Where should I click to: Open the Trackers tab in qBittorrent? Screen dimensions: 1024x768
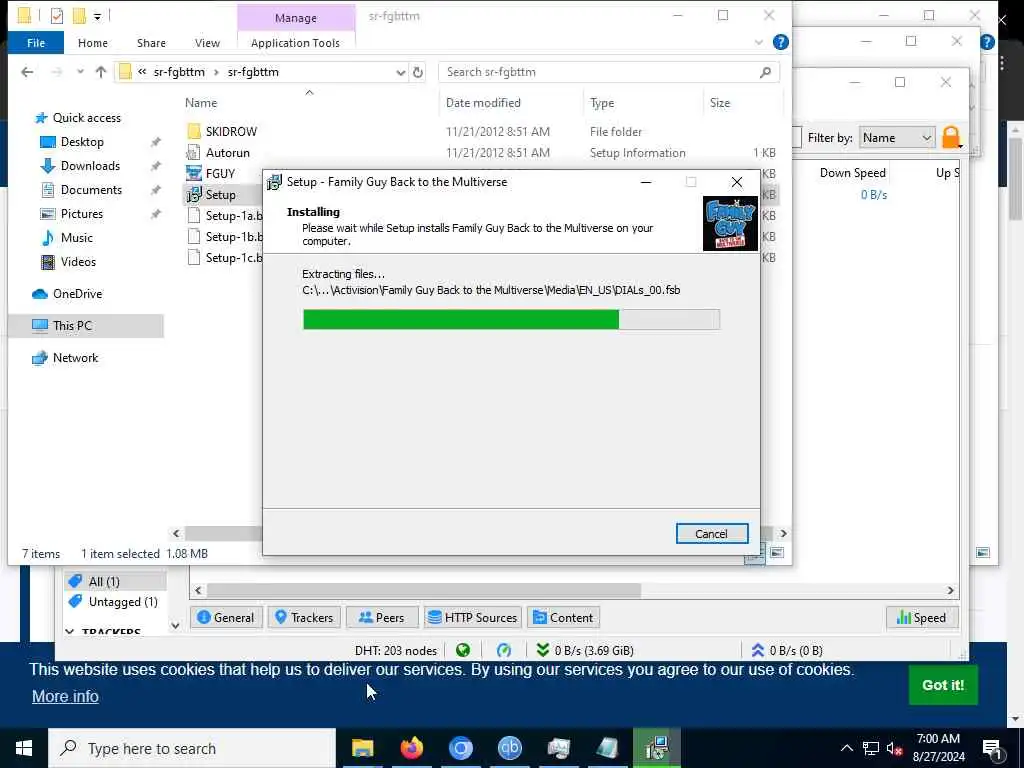coord(304,618)
